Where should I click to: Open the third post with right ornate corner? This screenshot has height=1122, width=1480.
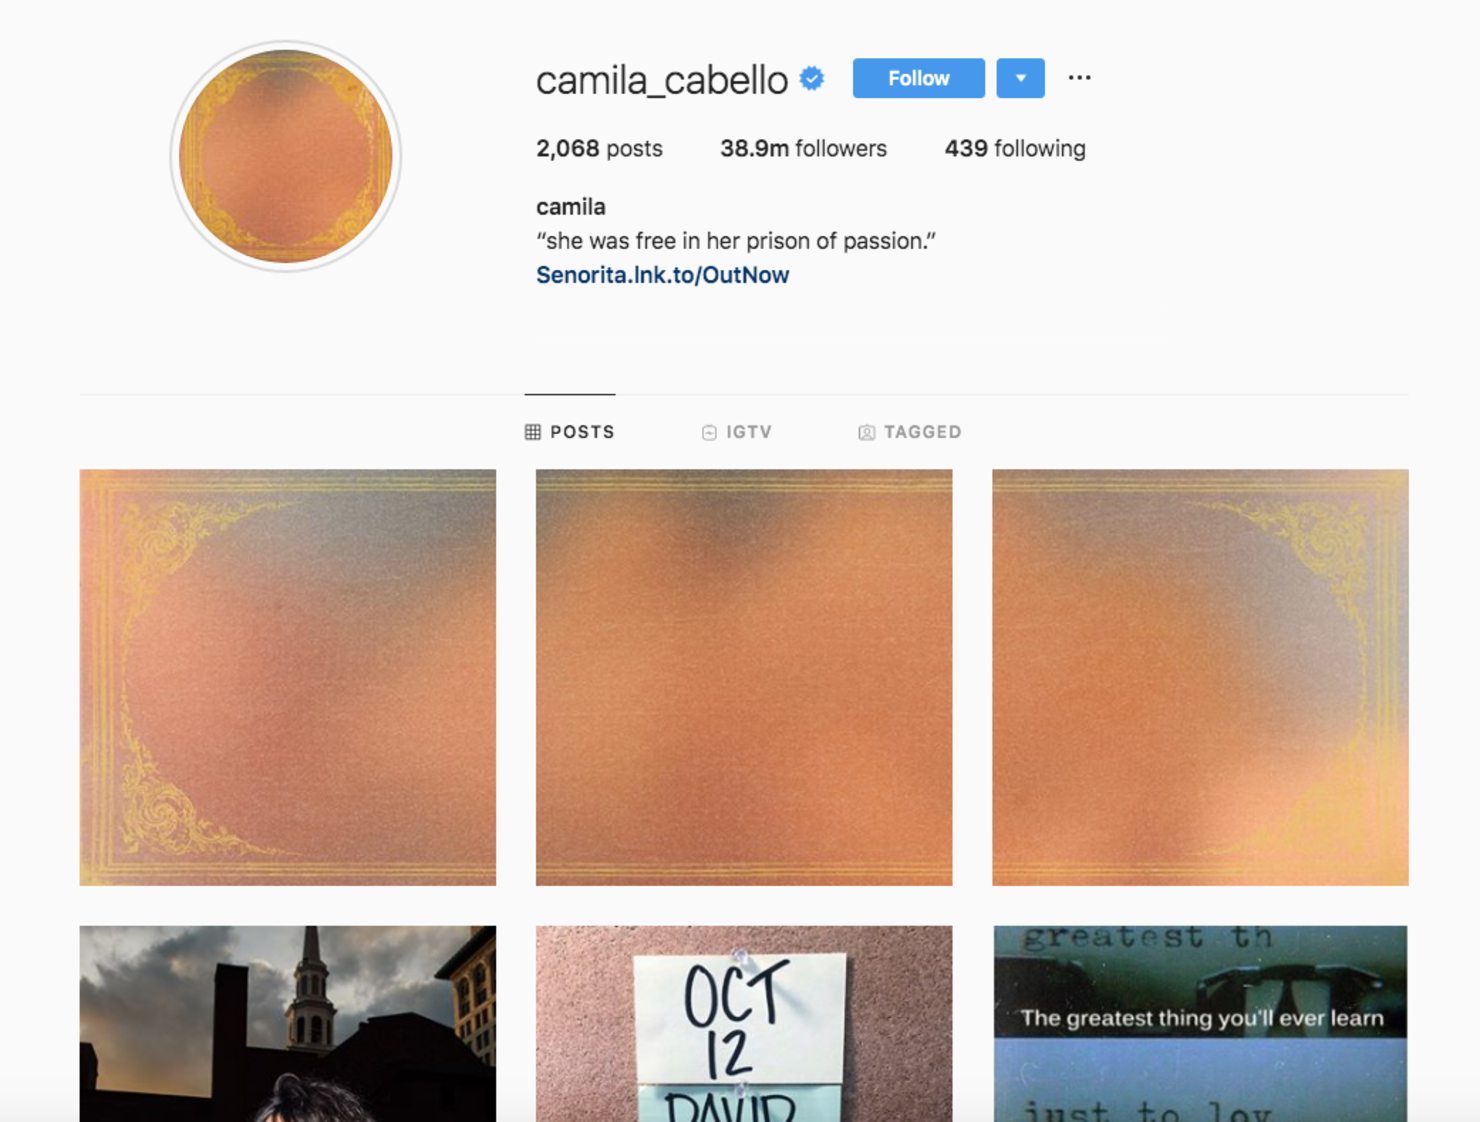pos(1200,677)
